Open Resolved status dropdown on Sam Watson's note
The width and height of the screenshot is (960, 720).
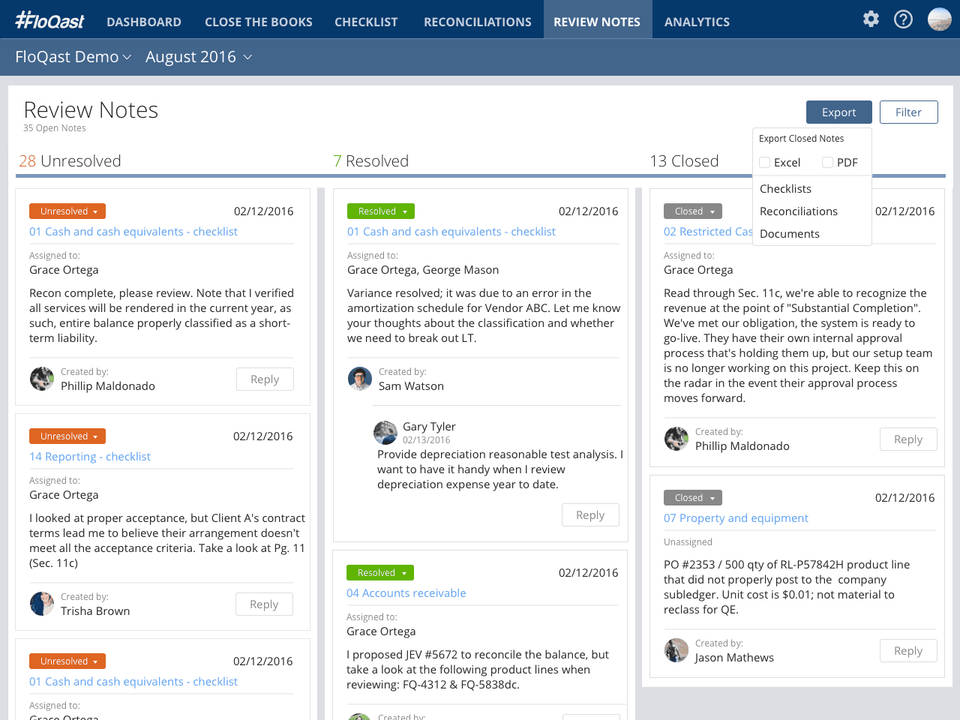pyautogui.click(x=381, y=211)
